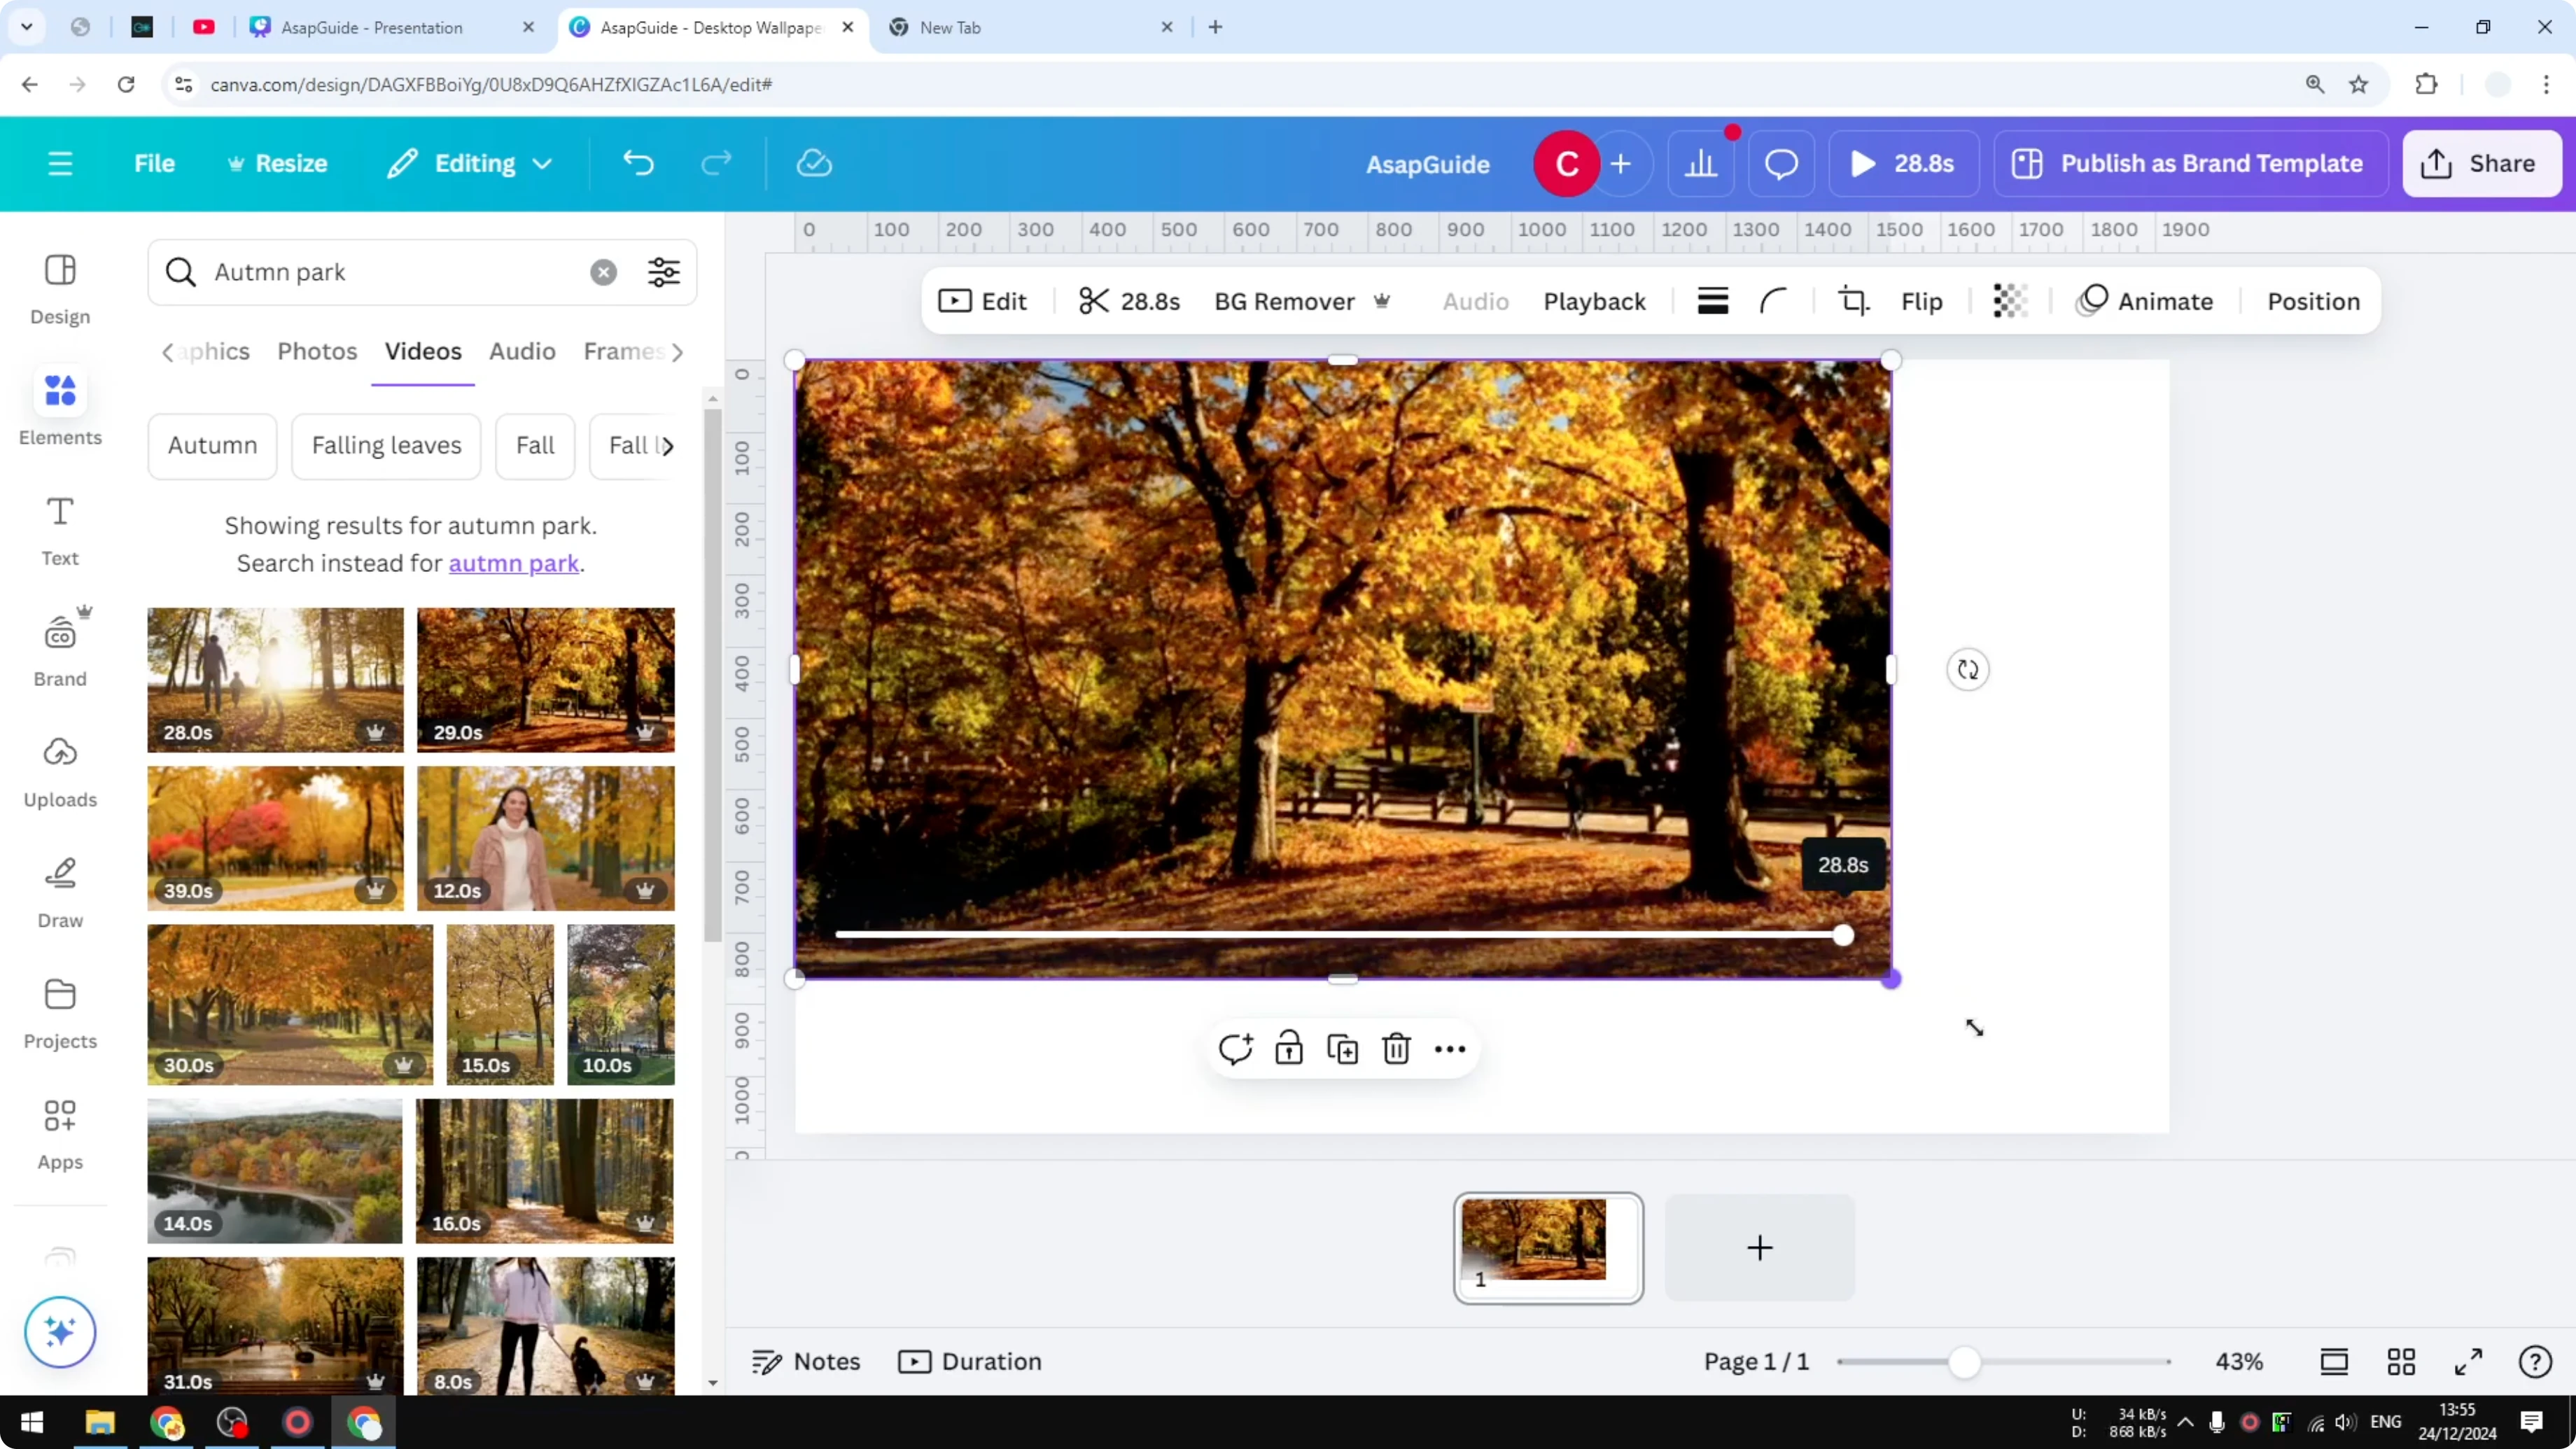Show the Notes panel
This screenshot has height=1449, width=2576.
point(805,1361)
